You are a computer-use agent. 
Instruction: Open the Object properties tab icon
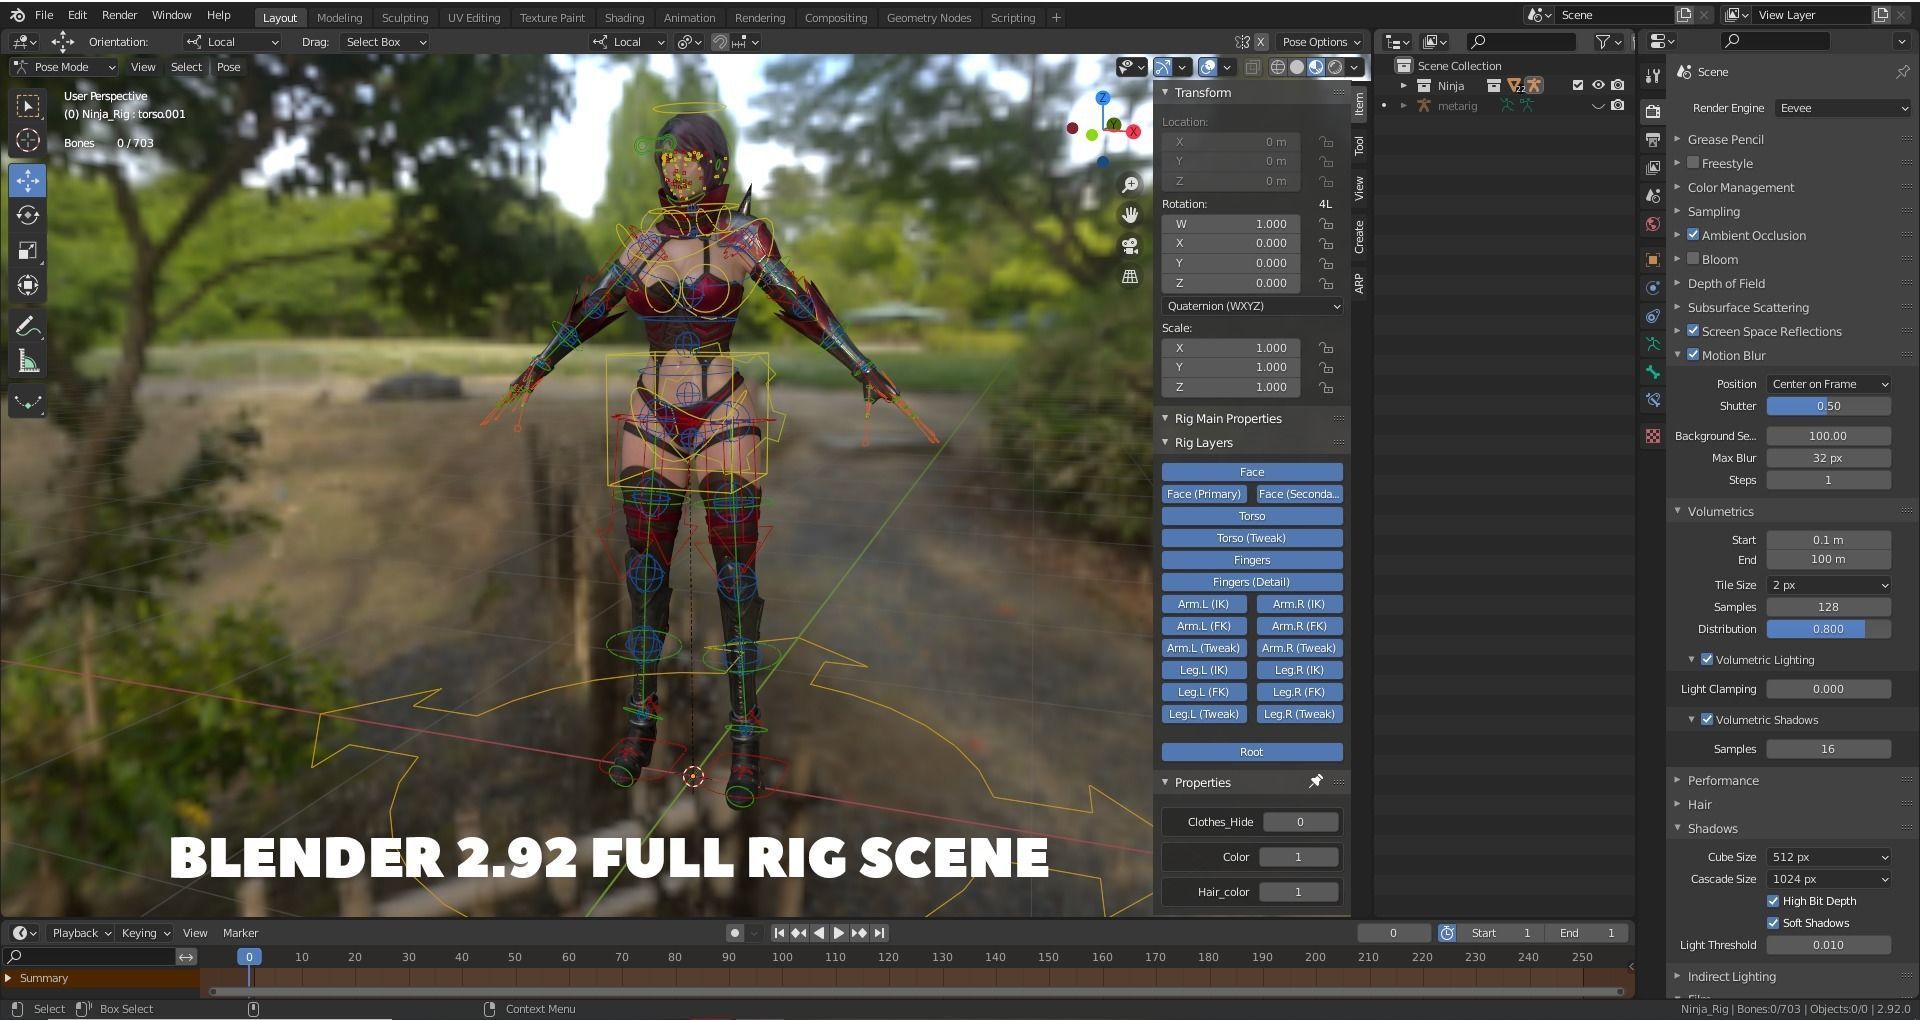pos(1653,260)
